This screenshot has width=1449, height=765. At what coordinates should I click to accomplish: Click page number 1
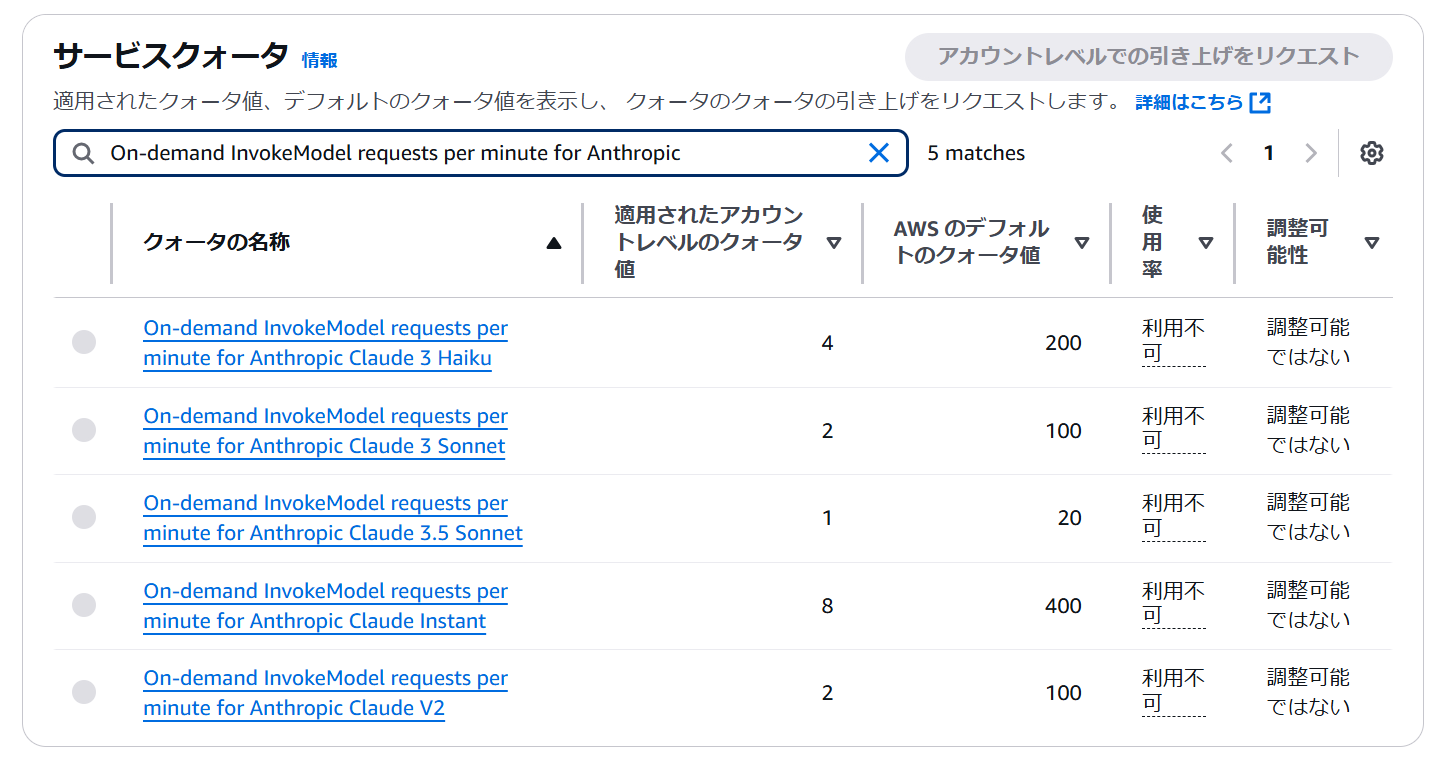1269,153
